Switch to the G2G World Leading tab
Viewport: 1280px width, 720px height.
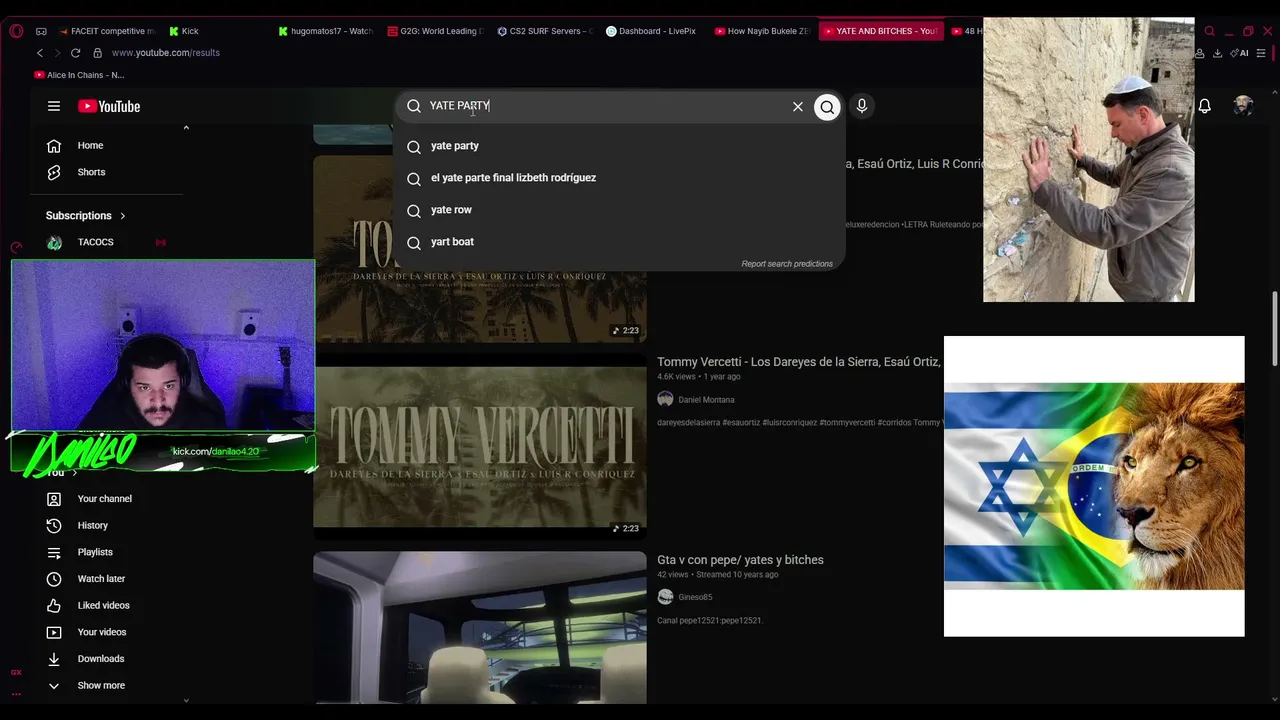[x=435, y=31]
